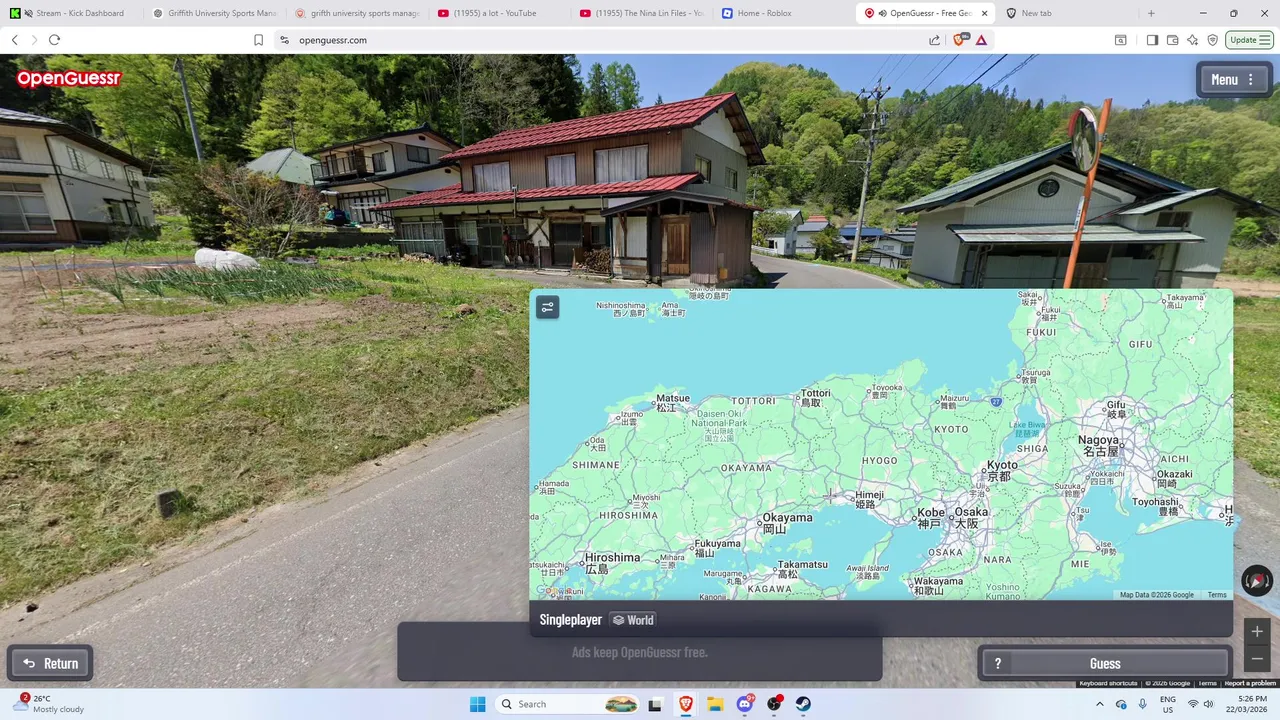Open the Windows Start menu
The width and height of the screenshot is (1280, 720).
477,704
